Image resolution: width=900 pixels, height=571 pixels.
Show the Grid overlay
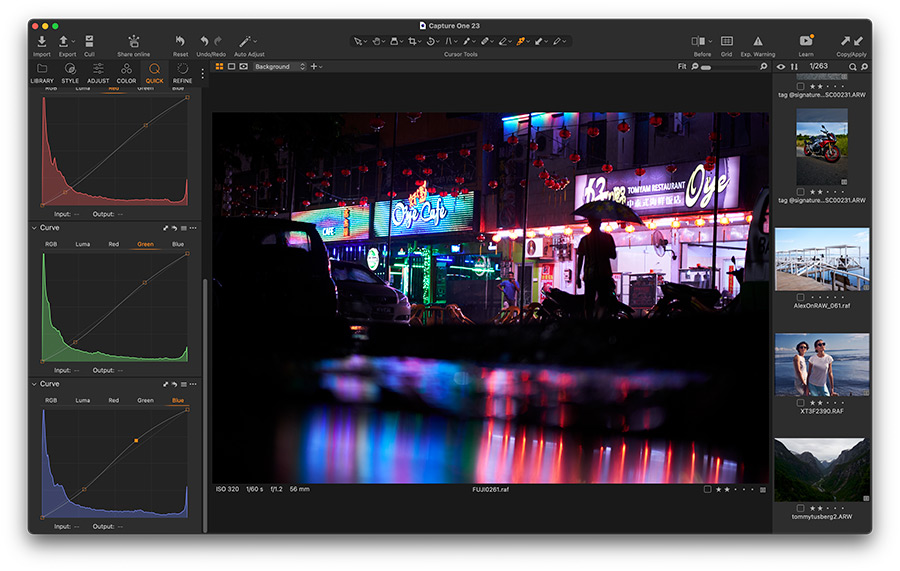tap(727, 41)
